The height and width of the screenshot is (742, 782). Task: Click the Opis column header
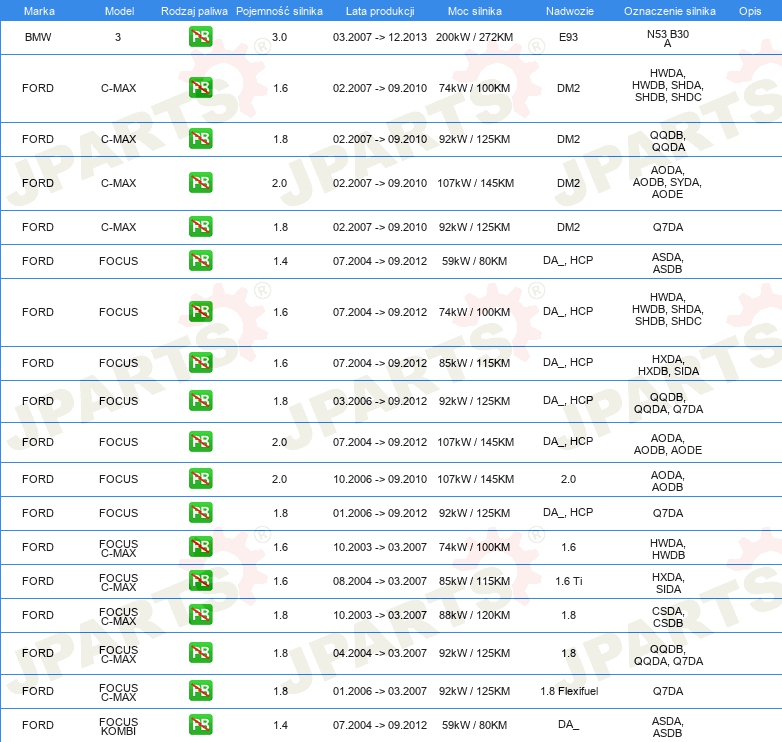pyautogui.click(x=750, y=11)
